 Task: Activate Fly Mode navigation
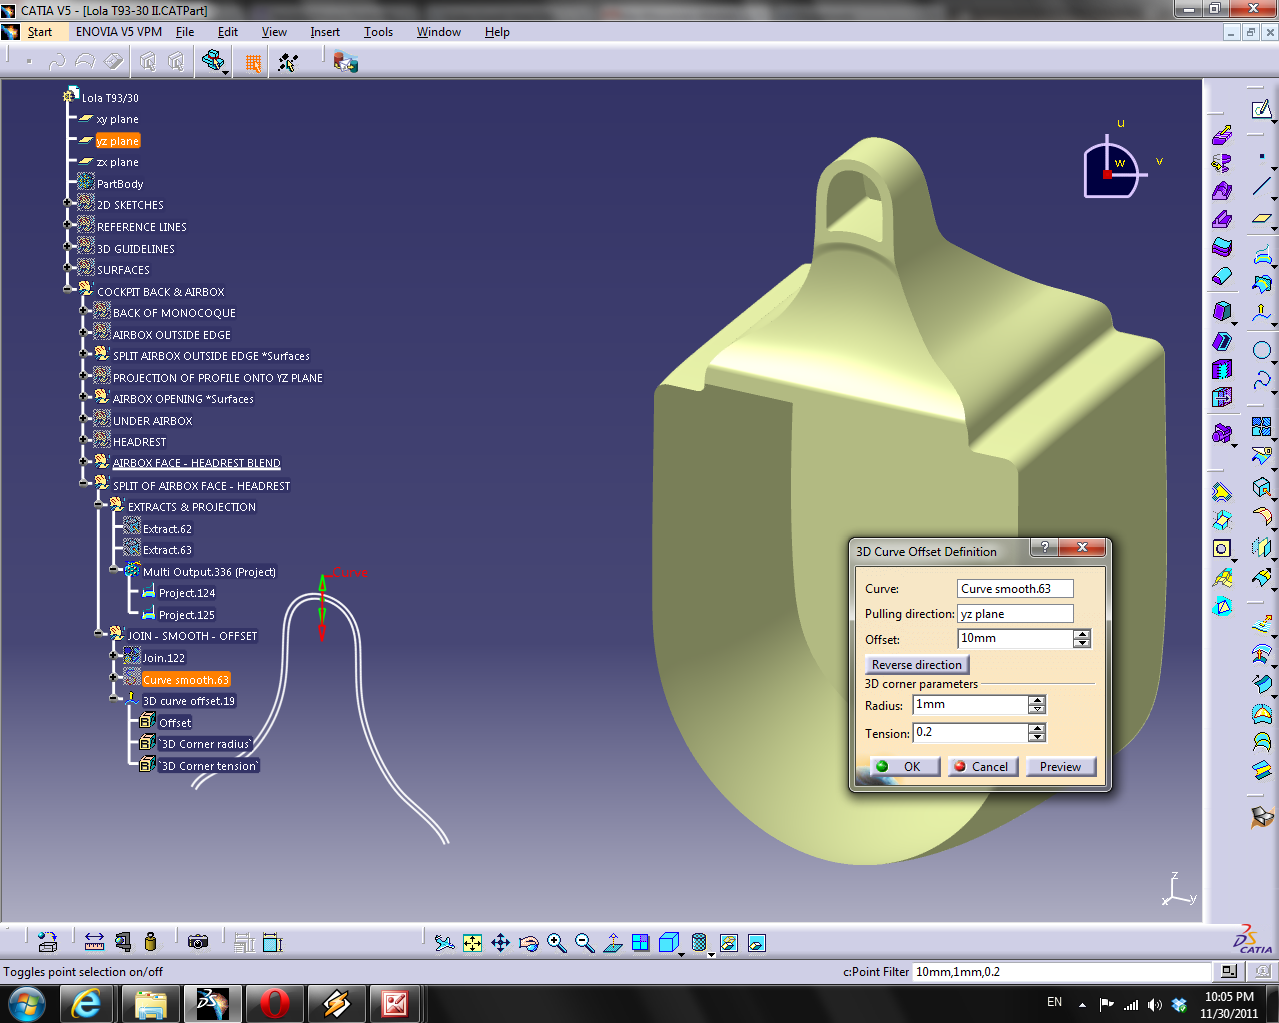pyautogui.click(x=444, y=942)
